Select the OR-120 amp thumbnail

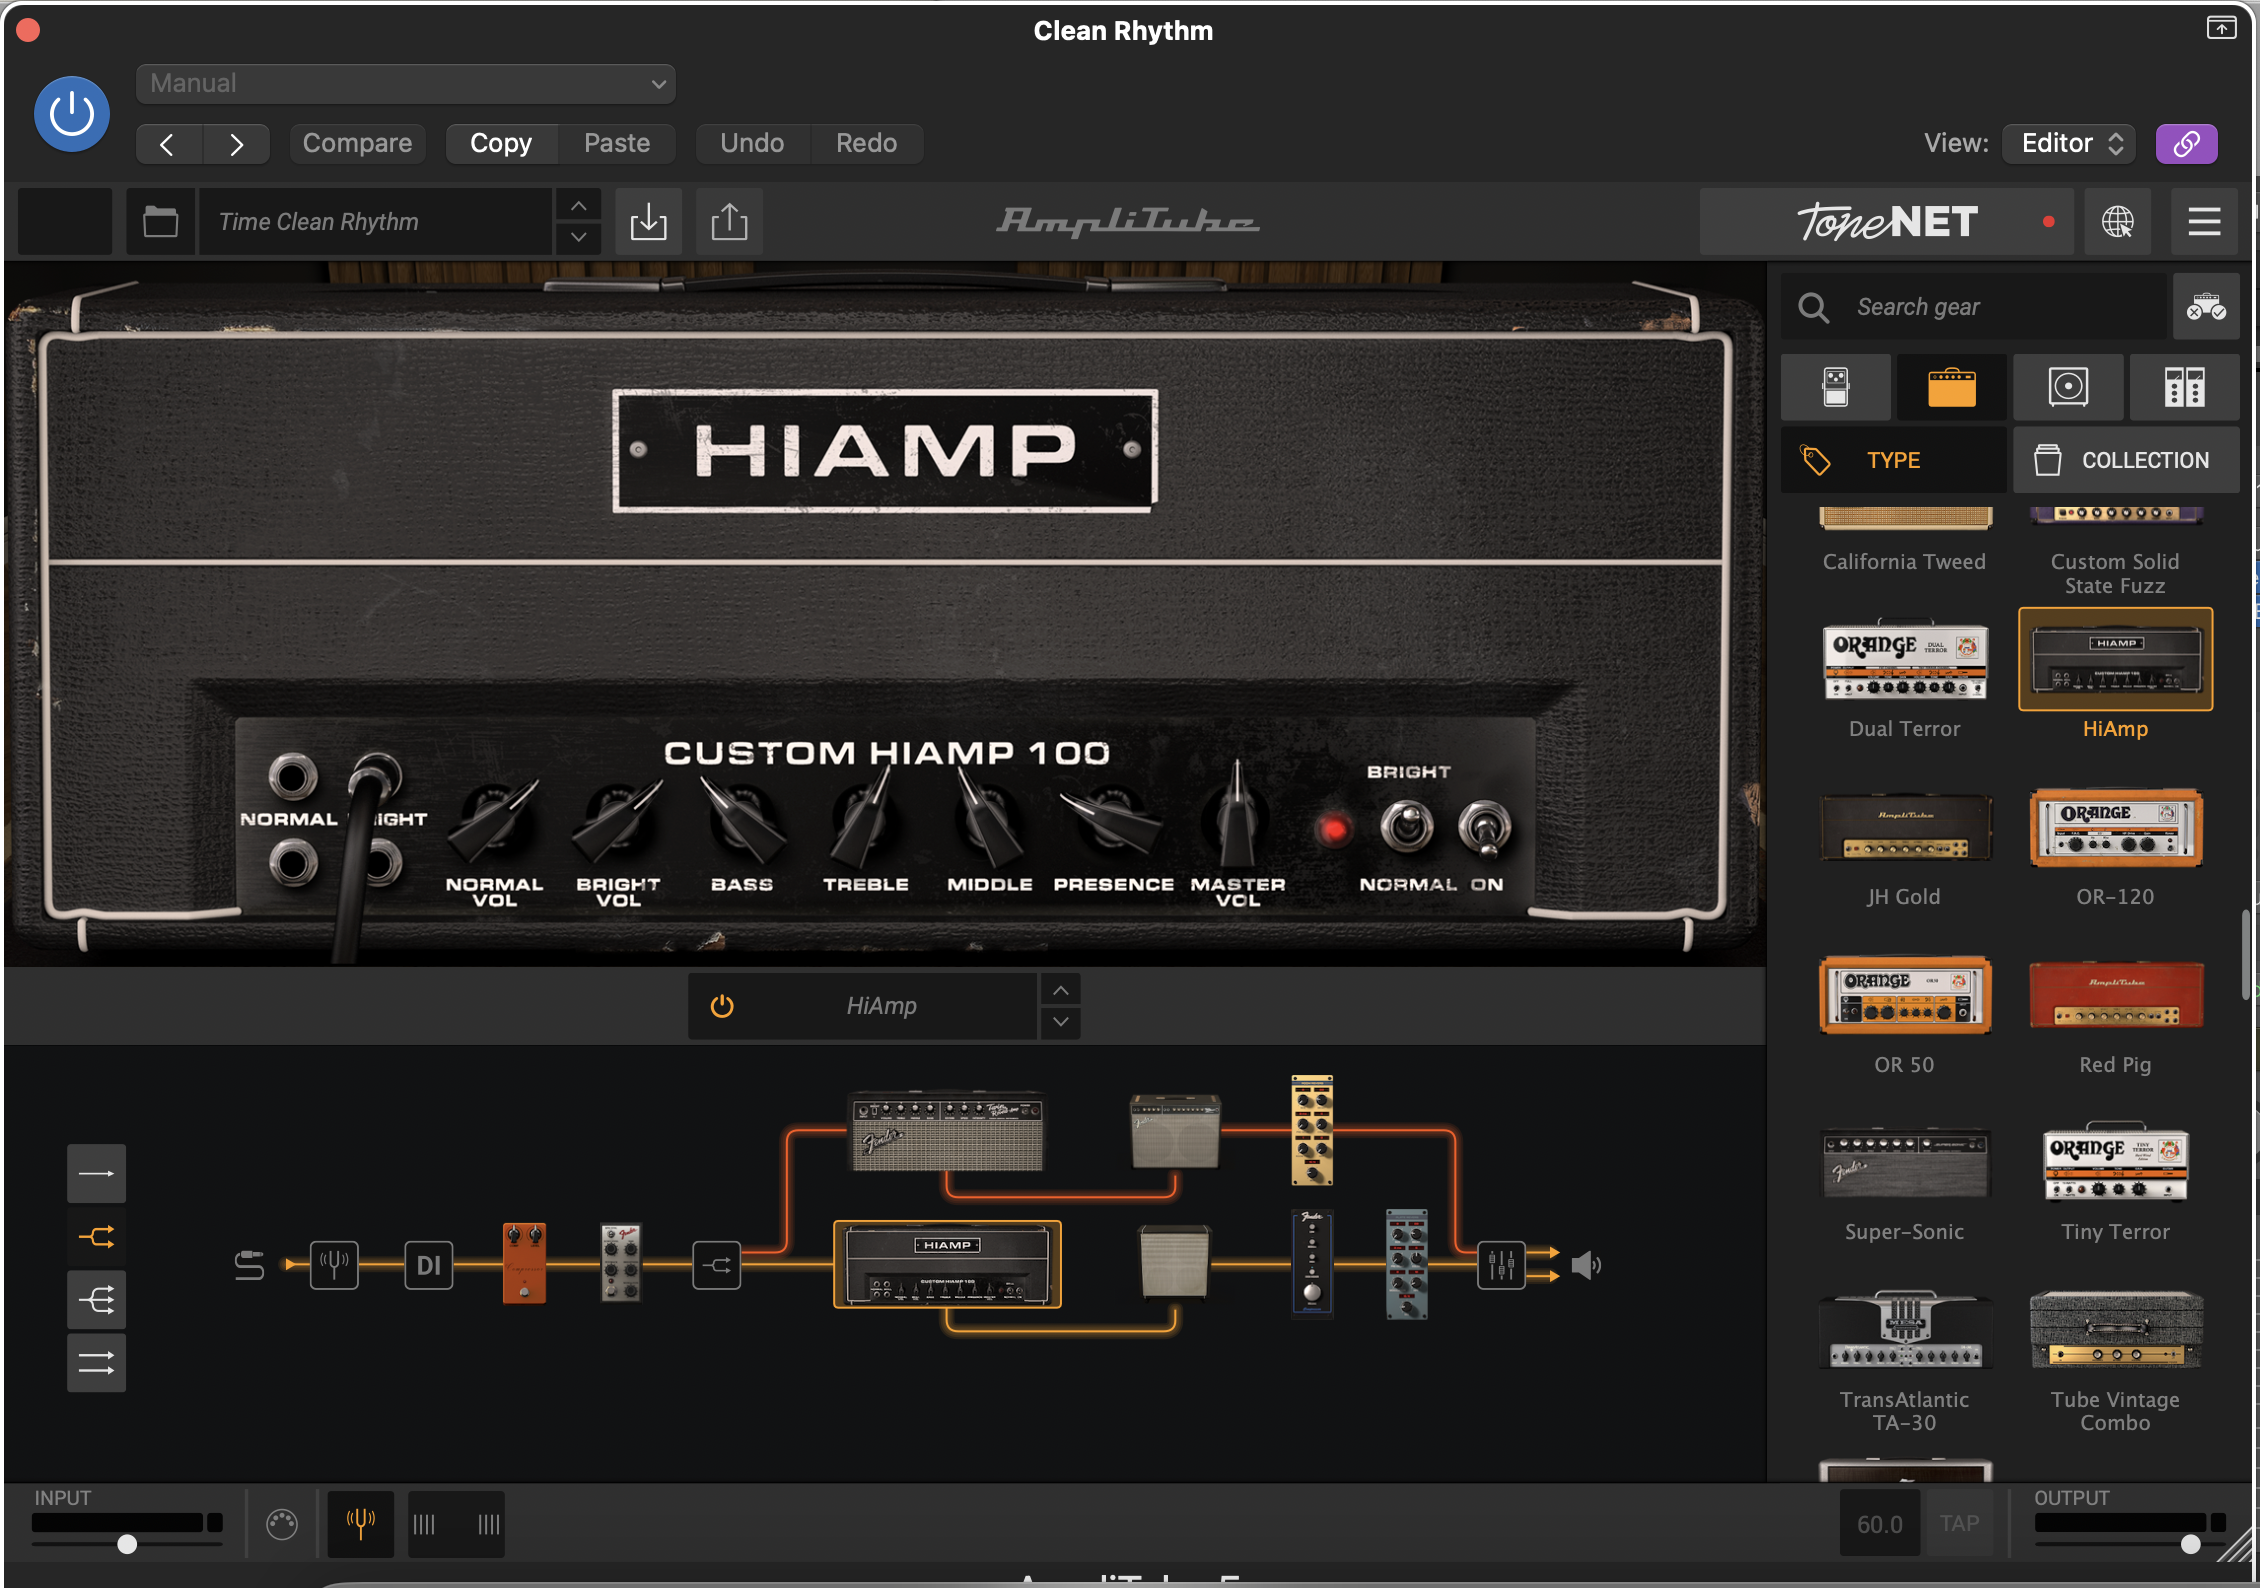(x=2115, y=828)
